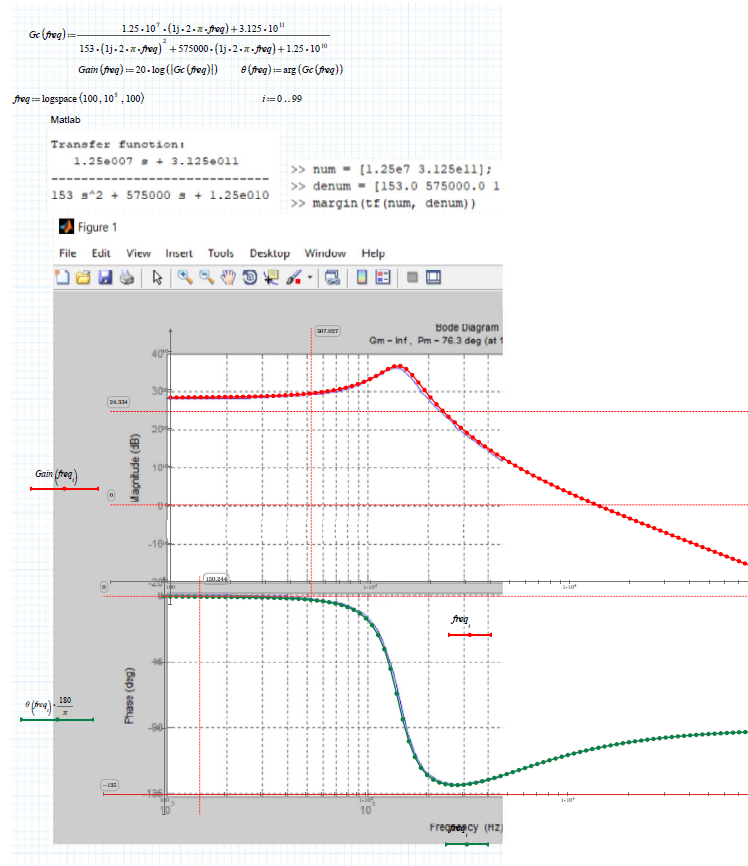
Task: Select the Brush data tool
Action: click(x=293, y=277)
